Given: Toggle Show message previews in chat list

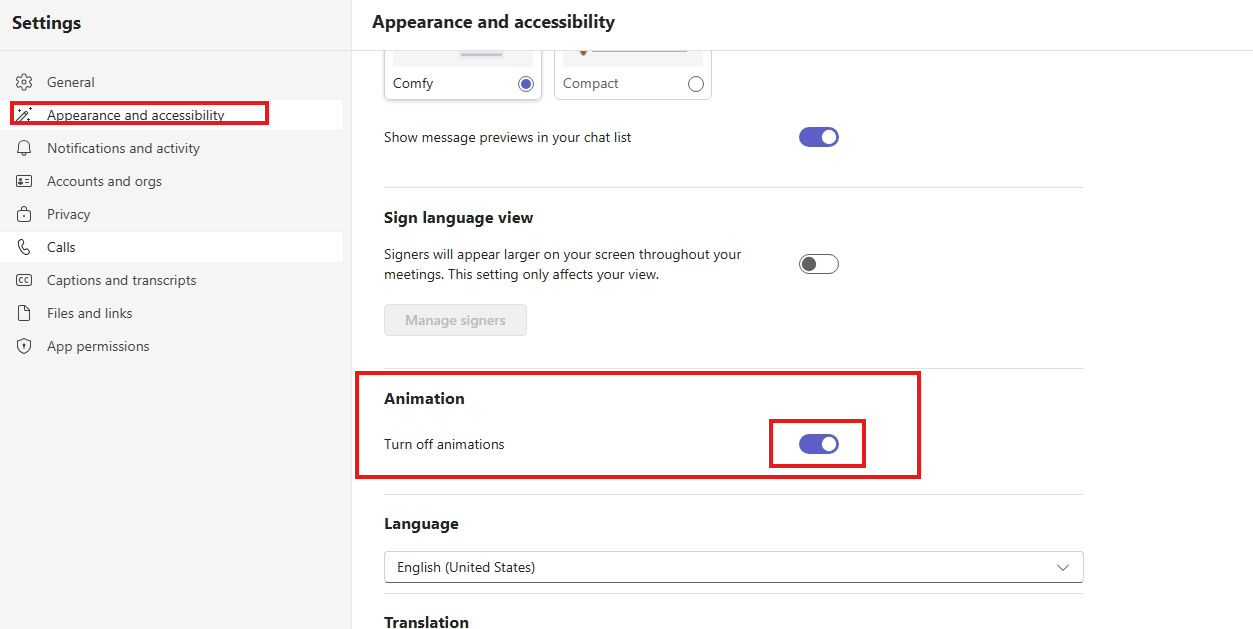Looking at the screenshot, I should point(818,137).
